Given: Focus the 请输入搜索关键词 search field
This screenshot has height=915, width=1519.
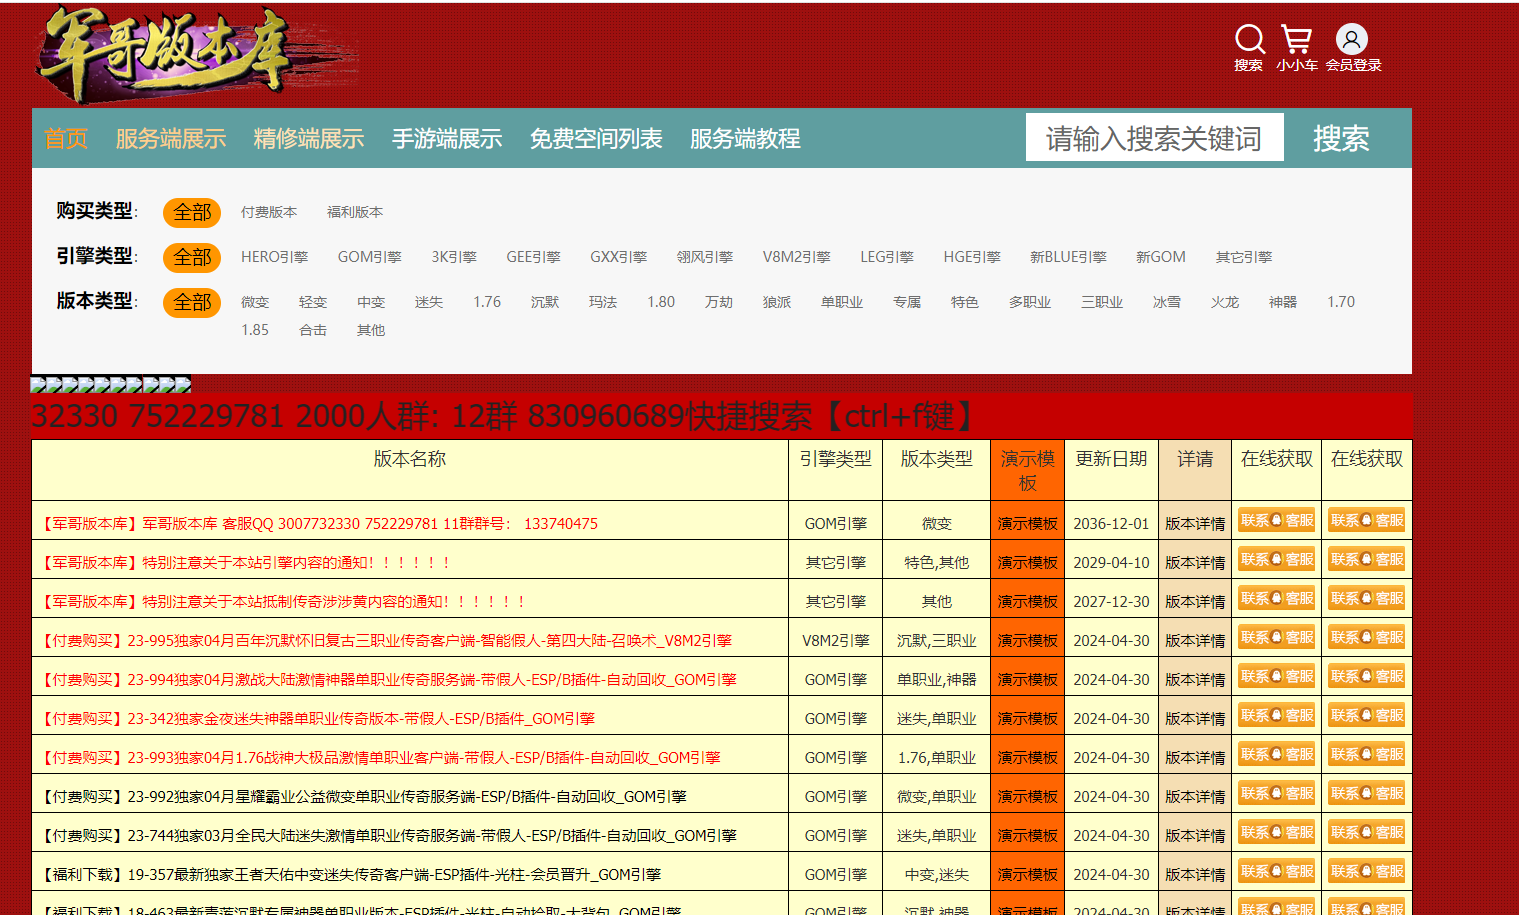Looking at the screenshot, I should click(x=1154, y=138).
